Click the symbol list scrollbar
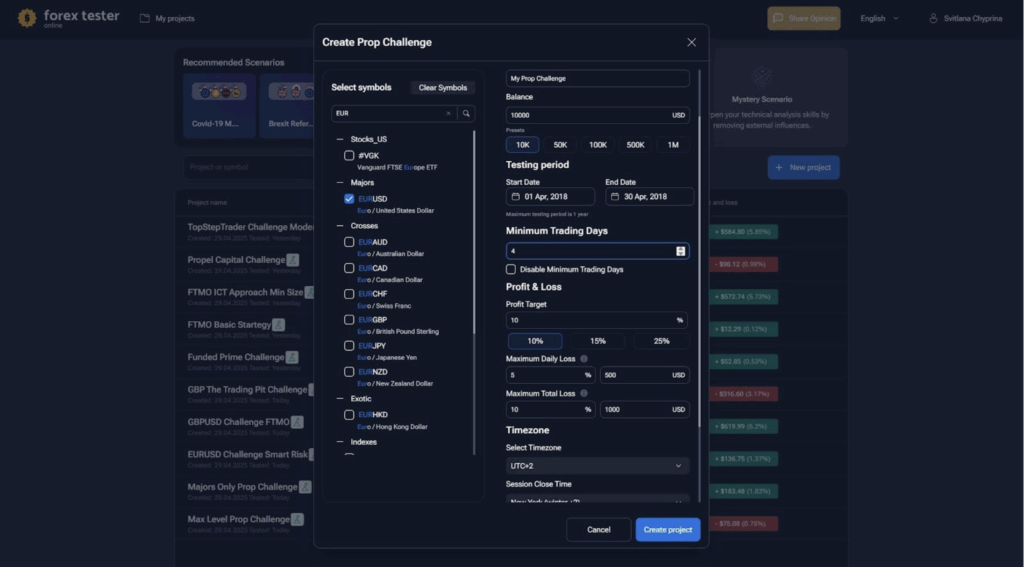Image resolution: width=1024 pixels, height=567 pixels. [x=474, y=232]
